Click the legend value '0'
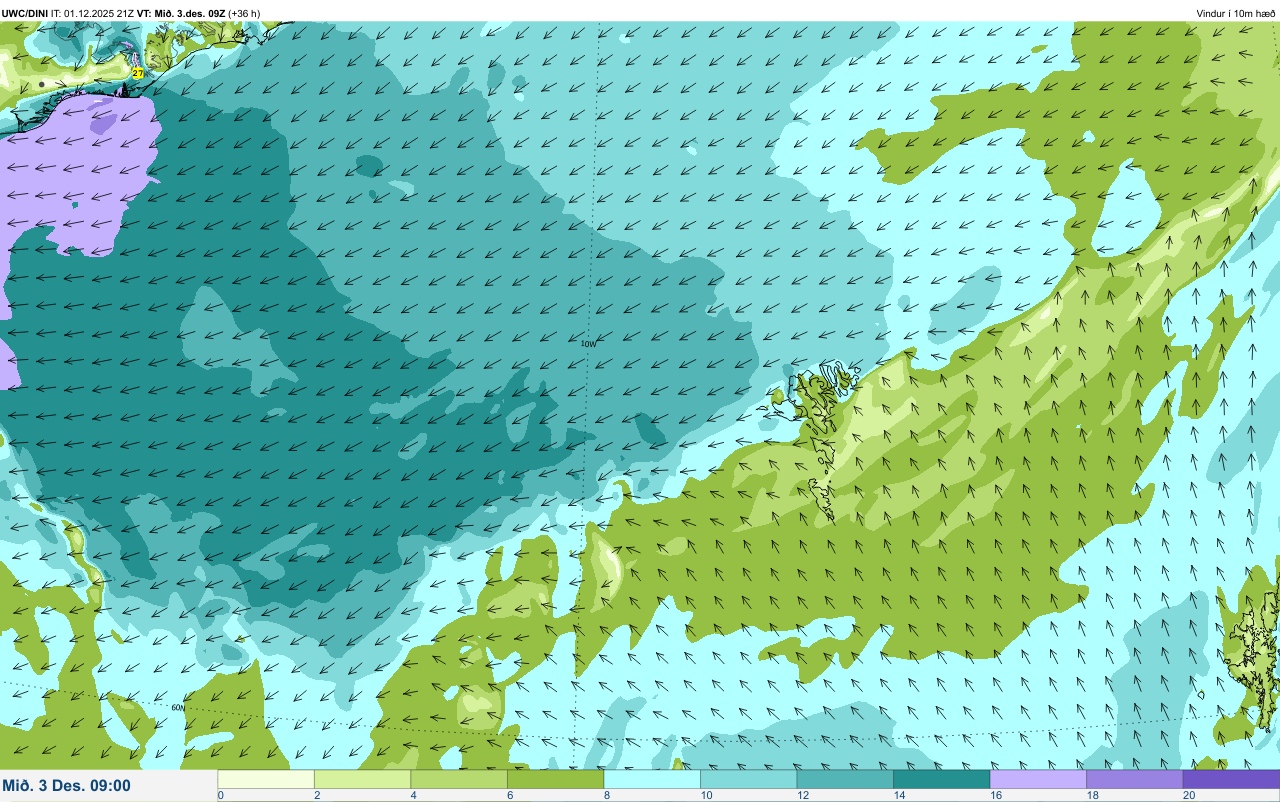The width and height of the screenshot is (1280, 802). pyautogui.click(x=220, y=796)
